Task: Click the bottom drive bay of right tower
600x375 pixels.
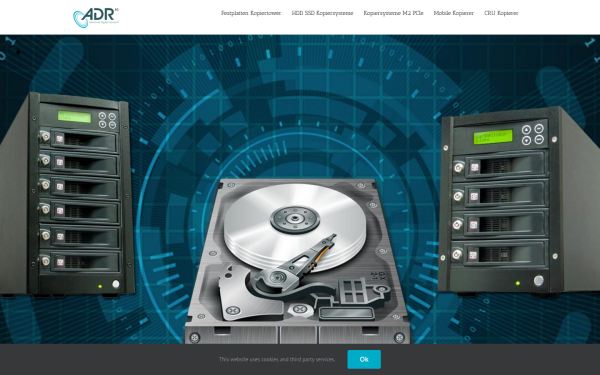Action: [500, 253]
